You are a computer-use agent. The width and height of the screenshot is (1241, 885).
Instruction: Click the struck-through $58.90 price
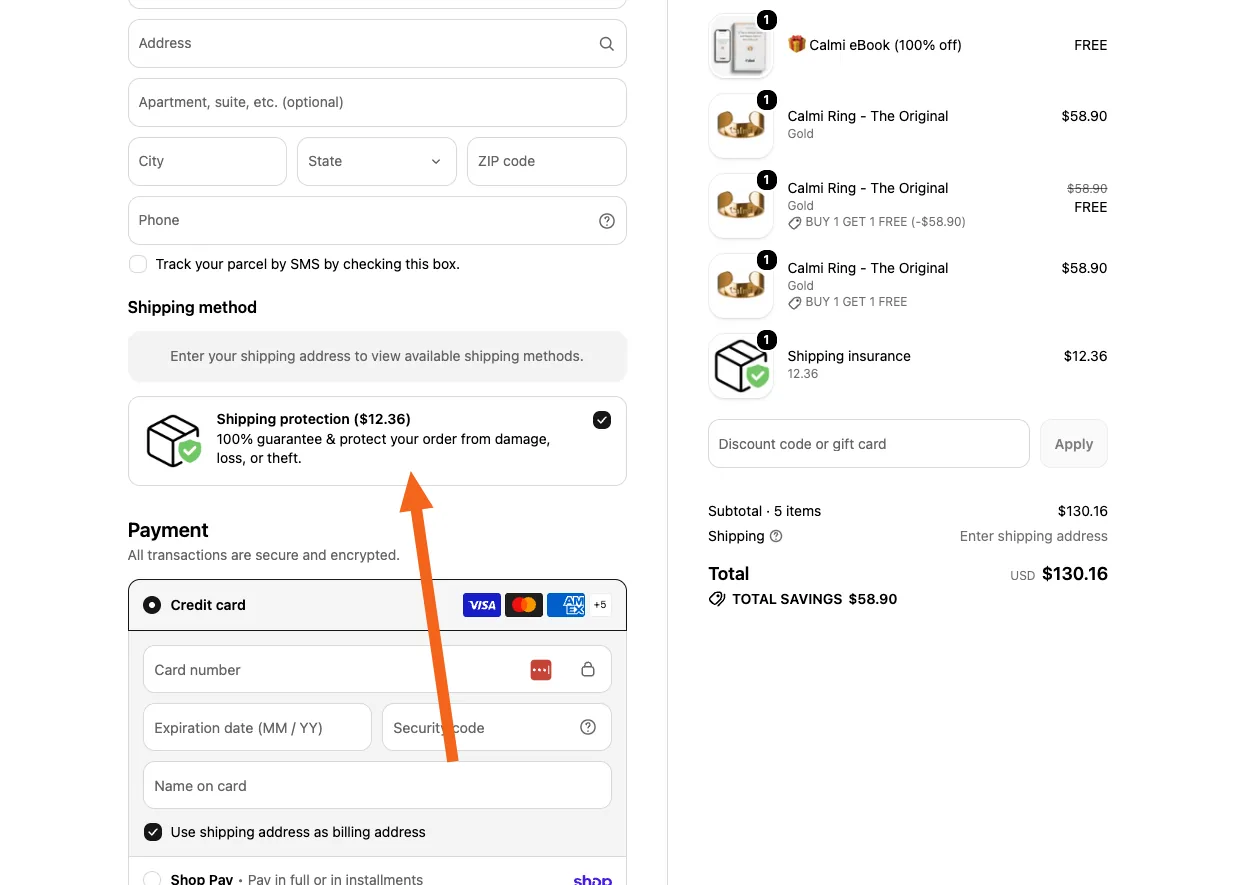1087,188
